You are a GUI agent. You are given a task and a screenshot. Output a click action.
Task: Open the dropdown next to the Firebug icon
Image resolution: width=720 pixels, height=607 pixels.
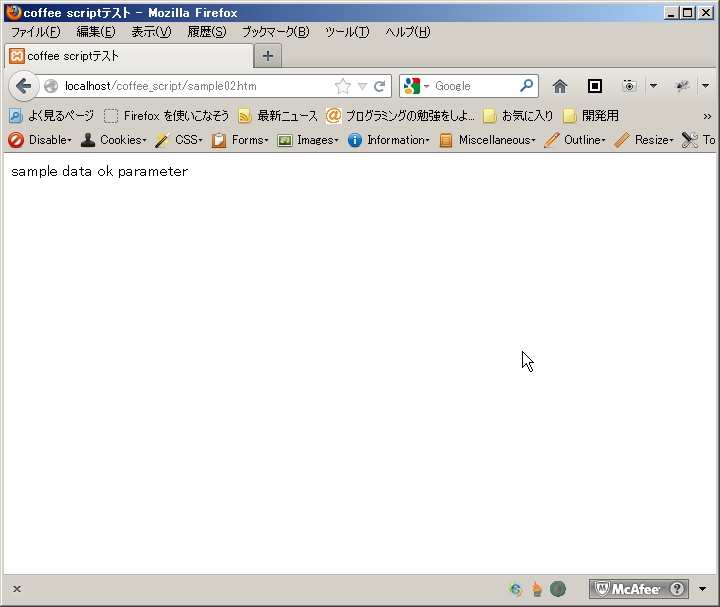(705, 86)
